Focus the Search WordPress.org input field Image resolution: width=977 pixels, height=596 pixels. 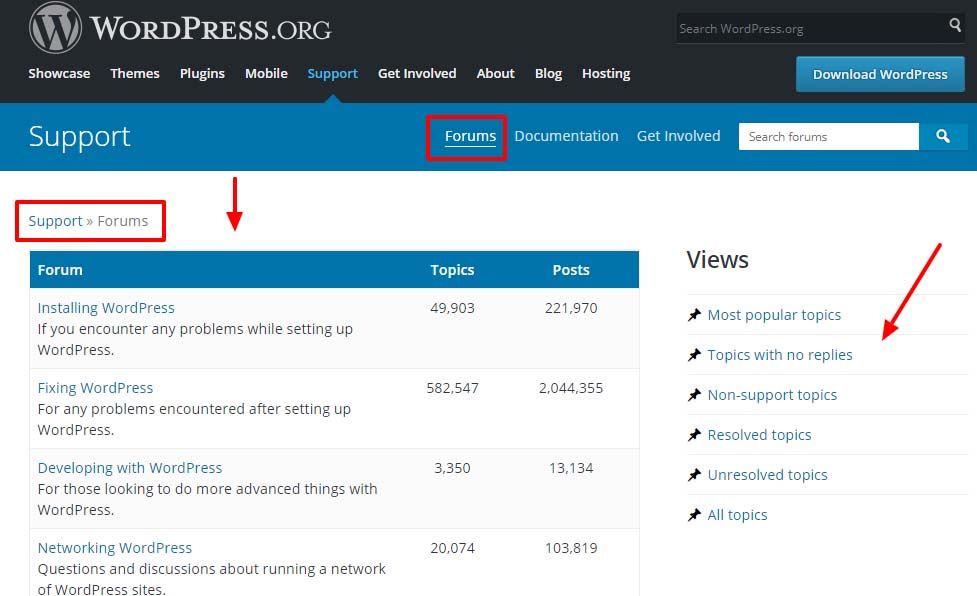810,28
